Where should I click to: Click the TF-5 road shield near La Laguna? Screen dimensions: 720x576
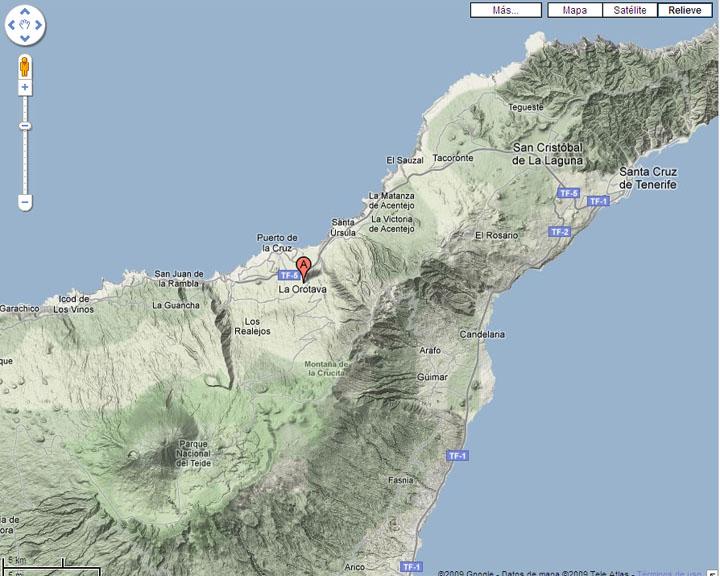point(569,193)
